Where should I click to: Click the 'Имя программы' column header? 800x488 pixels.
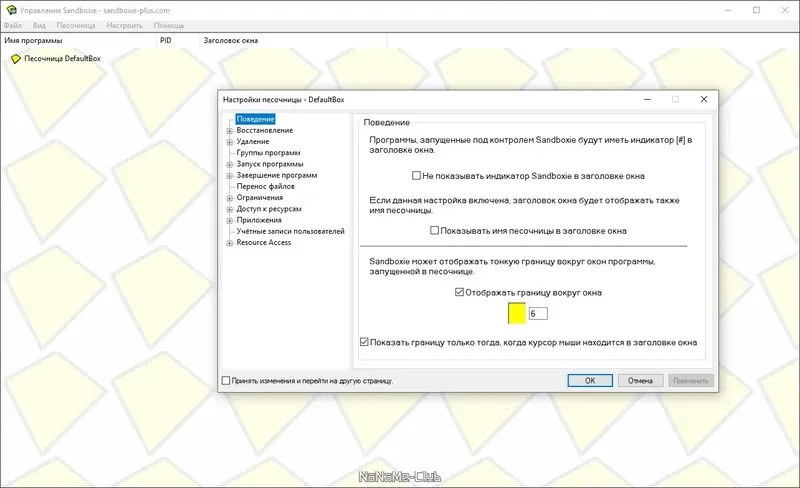coord(78,40)
